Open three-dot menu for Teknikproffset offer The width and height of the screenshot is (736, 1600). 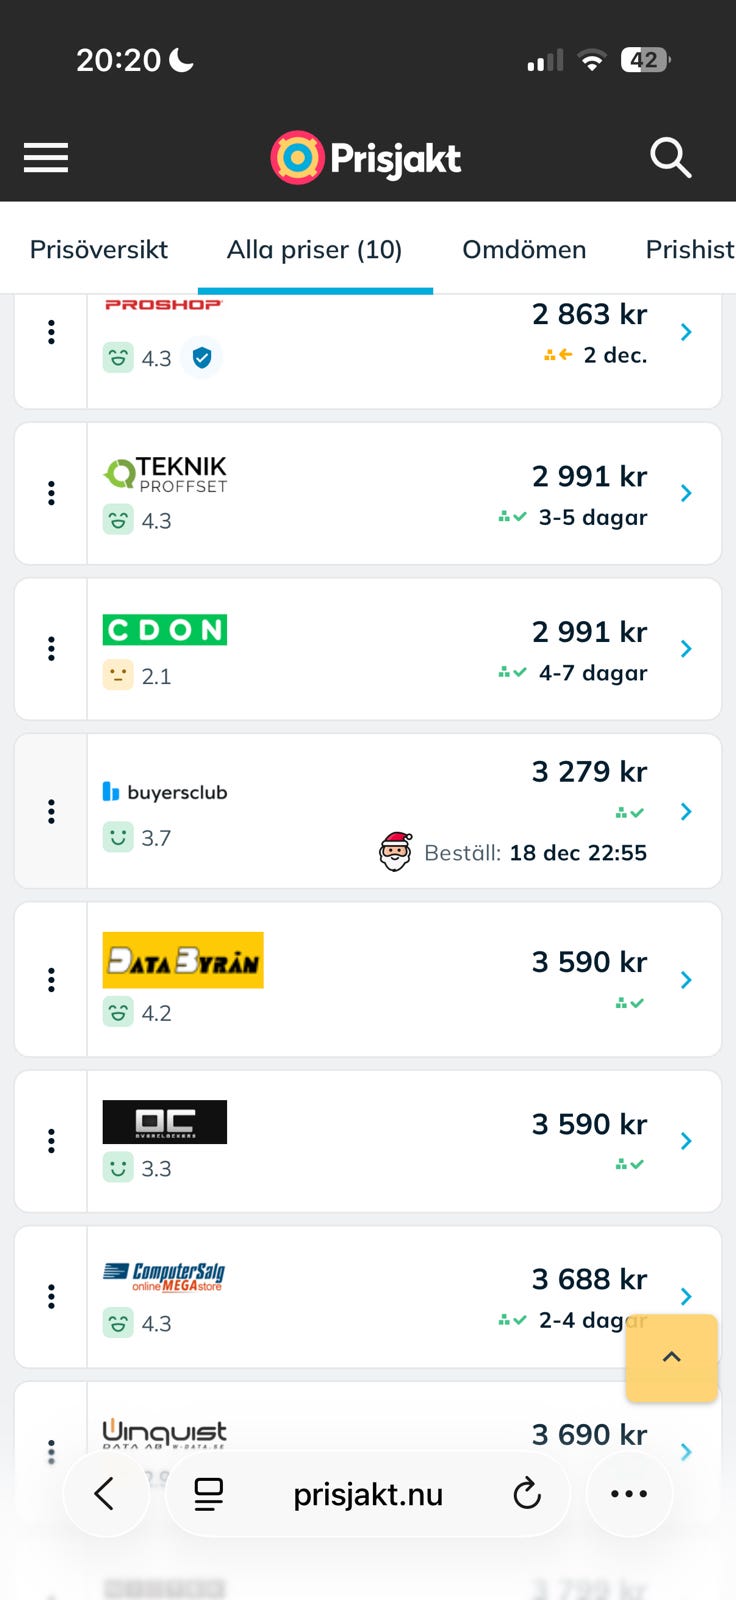coord(51,493)
